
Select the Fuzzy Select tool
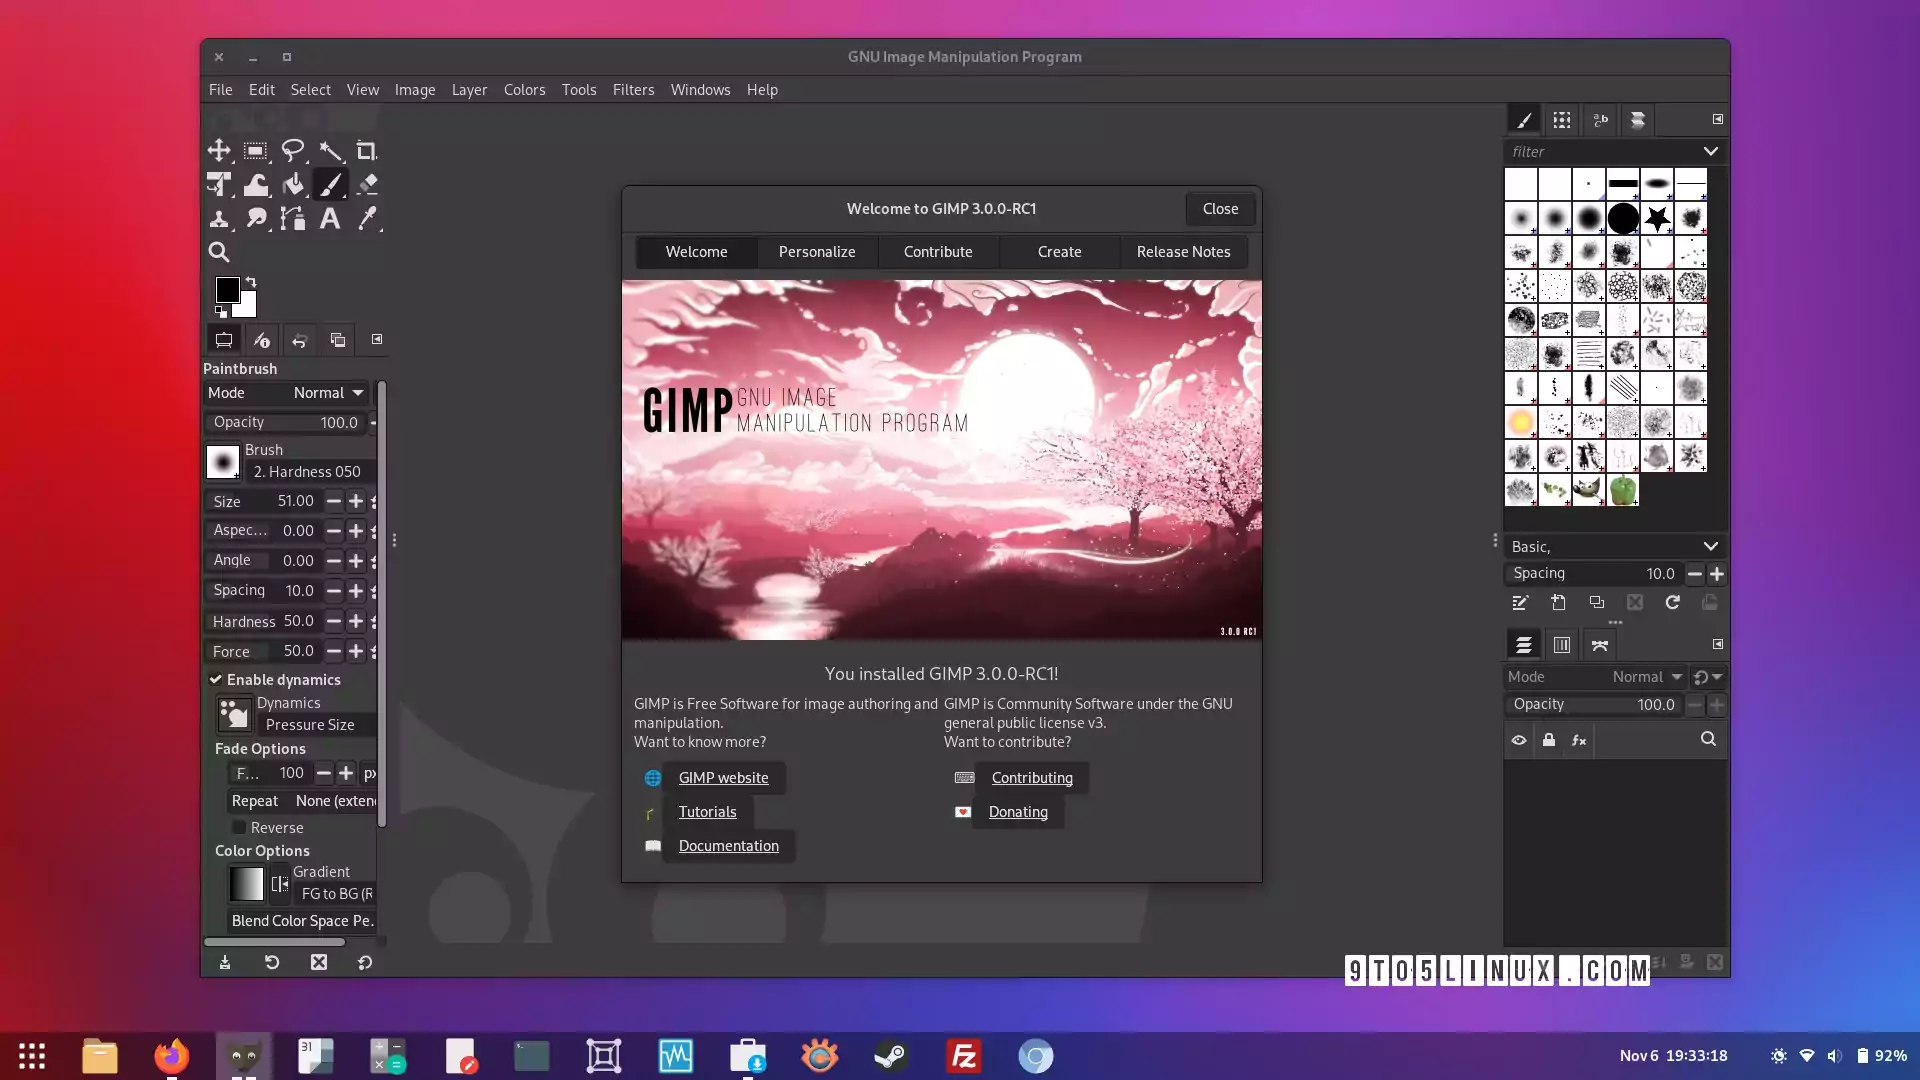[330, 151]
